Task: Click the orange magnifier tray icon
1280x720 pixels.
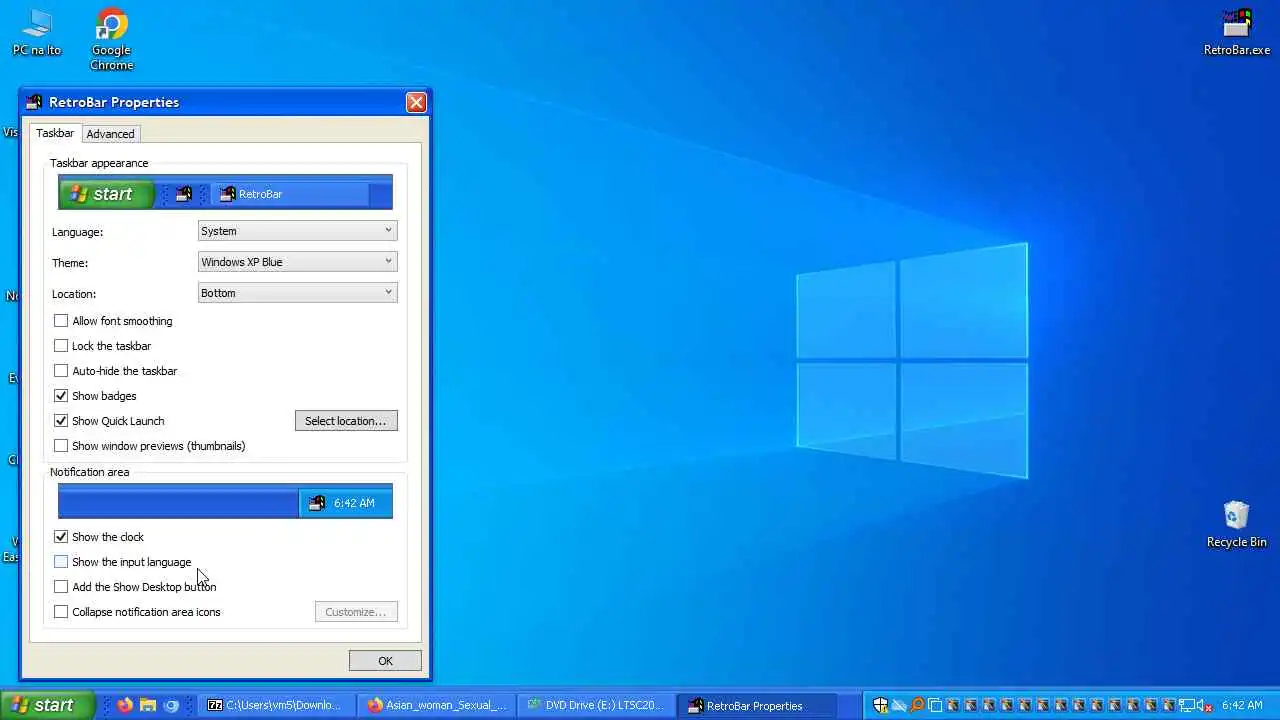Action: pos(917,705)
